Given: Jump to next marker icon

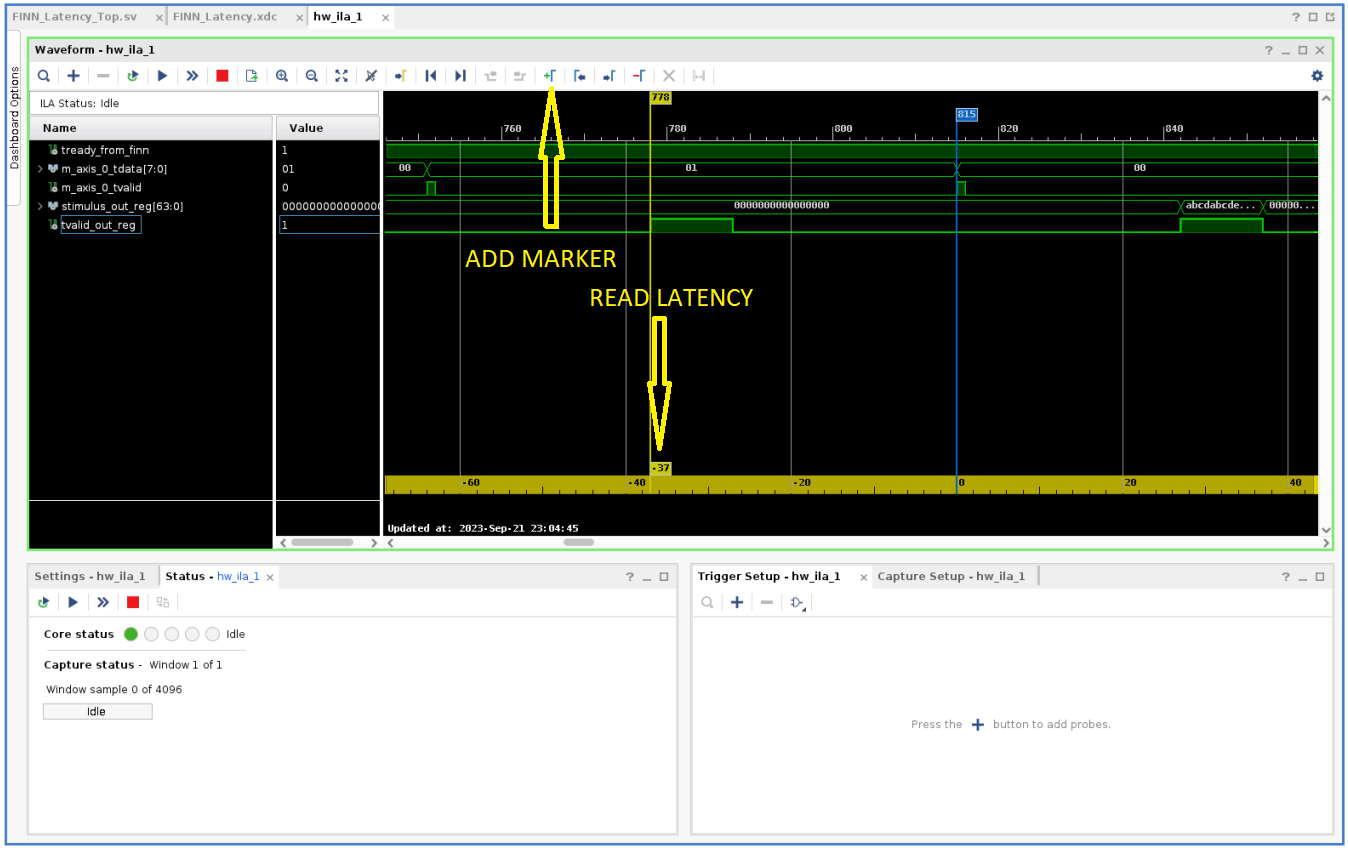Looking at the screenshot, I should coord(609,76).
